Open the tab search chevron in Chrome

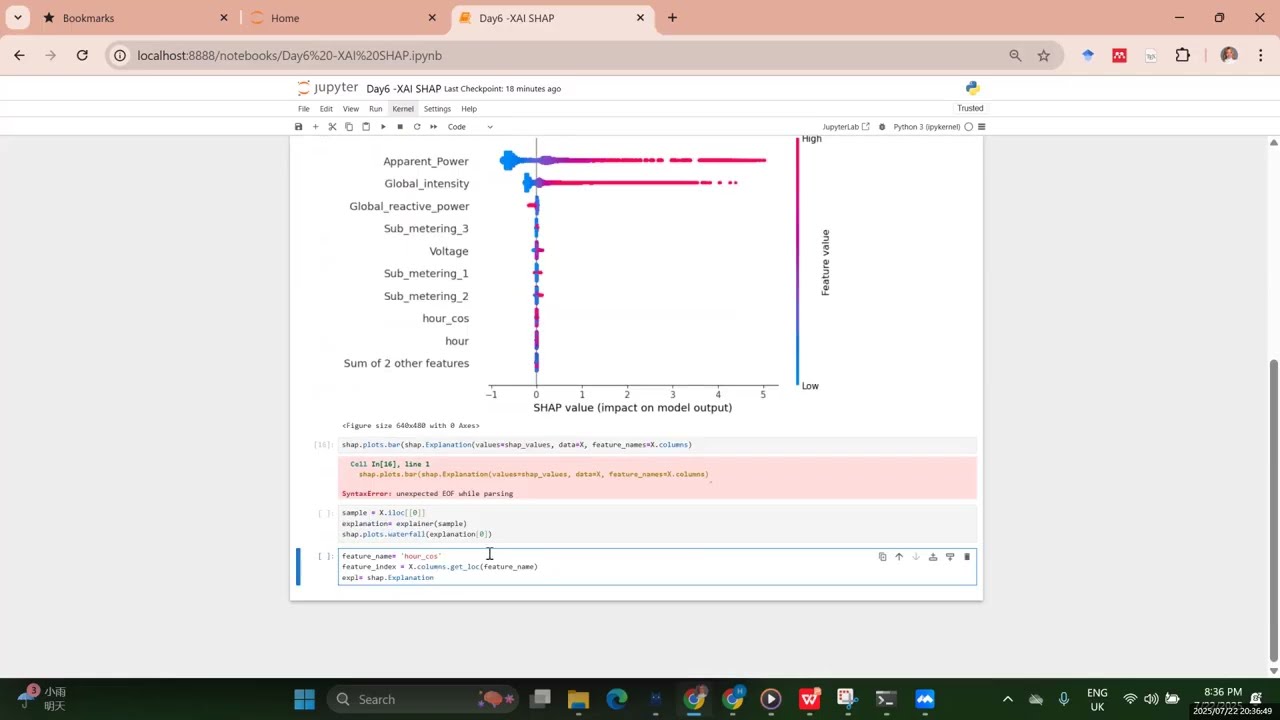pyautogui.click(x=17, y=18)
